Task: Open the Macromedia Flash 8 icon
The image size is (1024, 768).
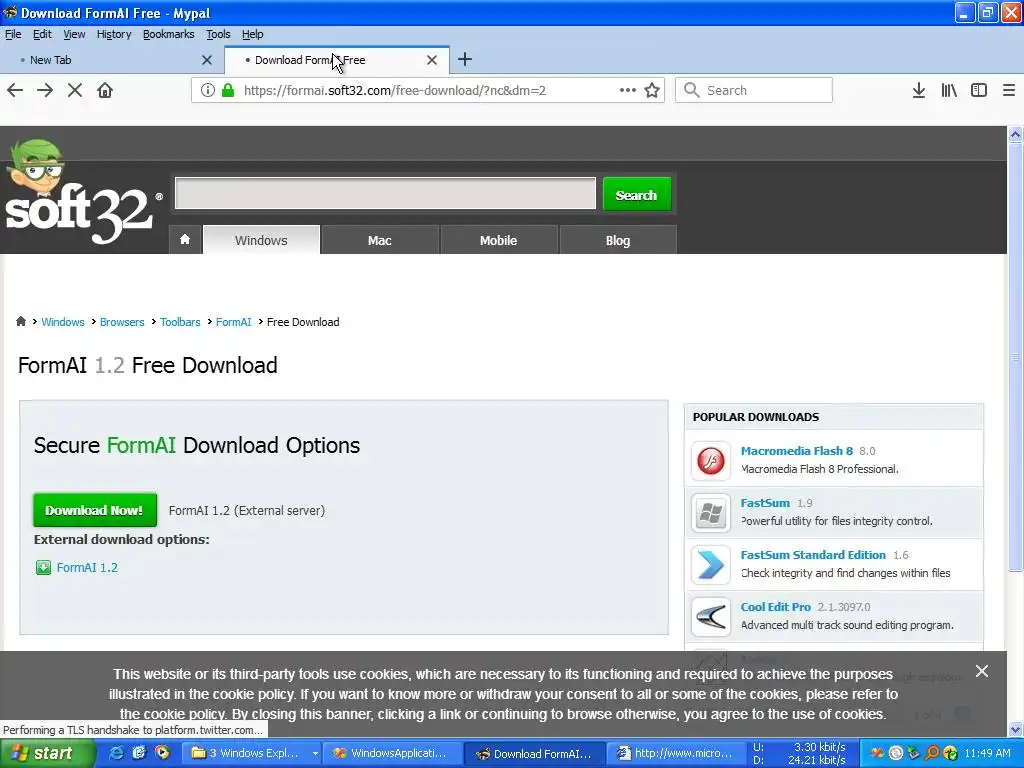Action: [711, 460]
